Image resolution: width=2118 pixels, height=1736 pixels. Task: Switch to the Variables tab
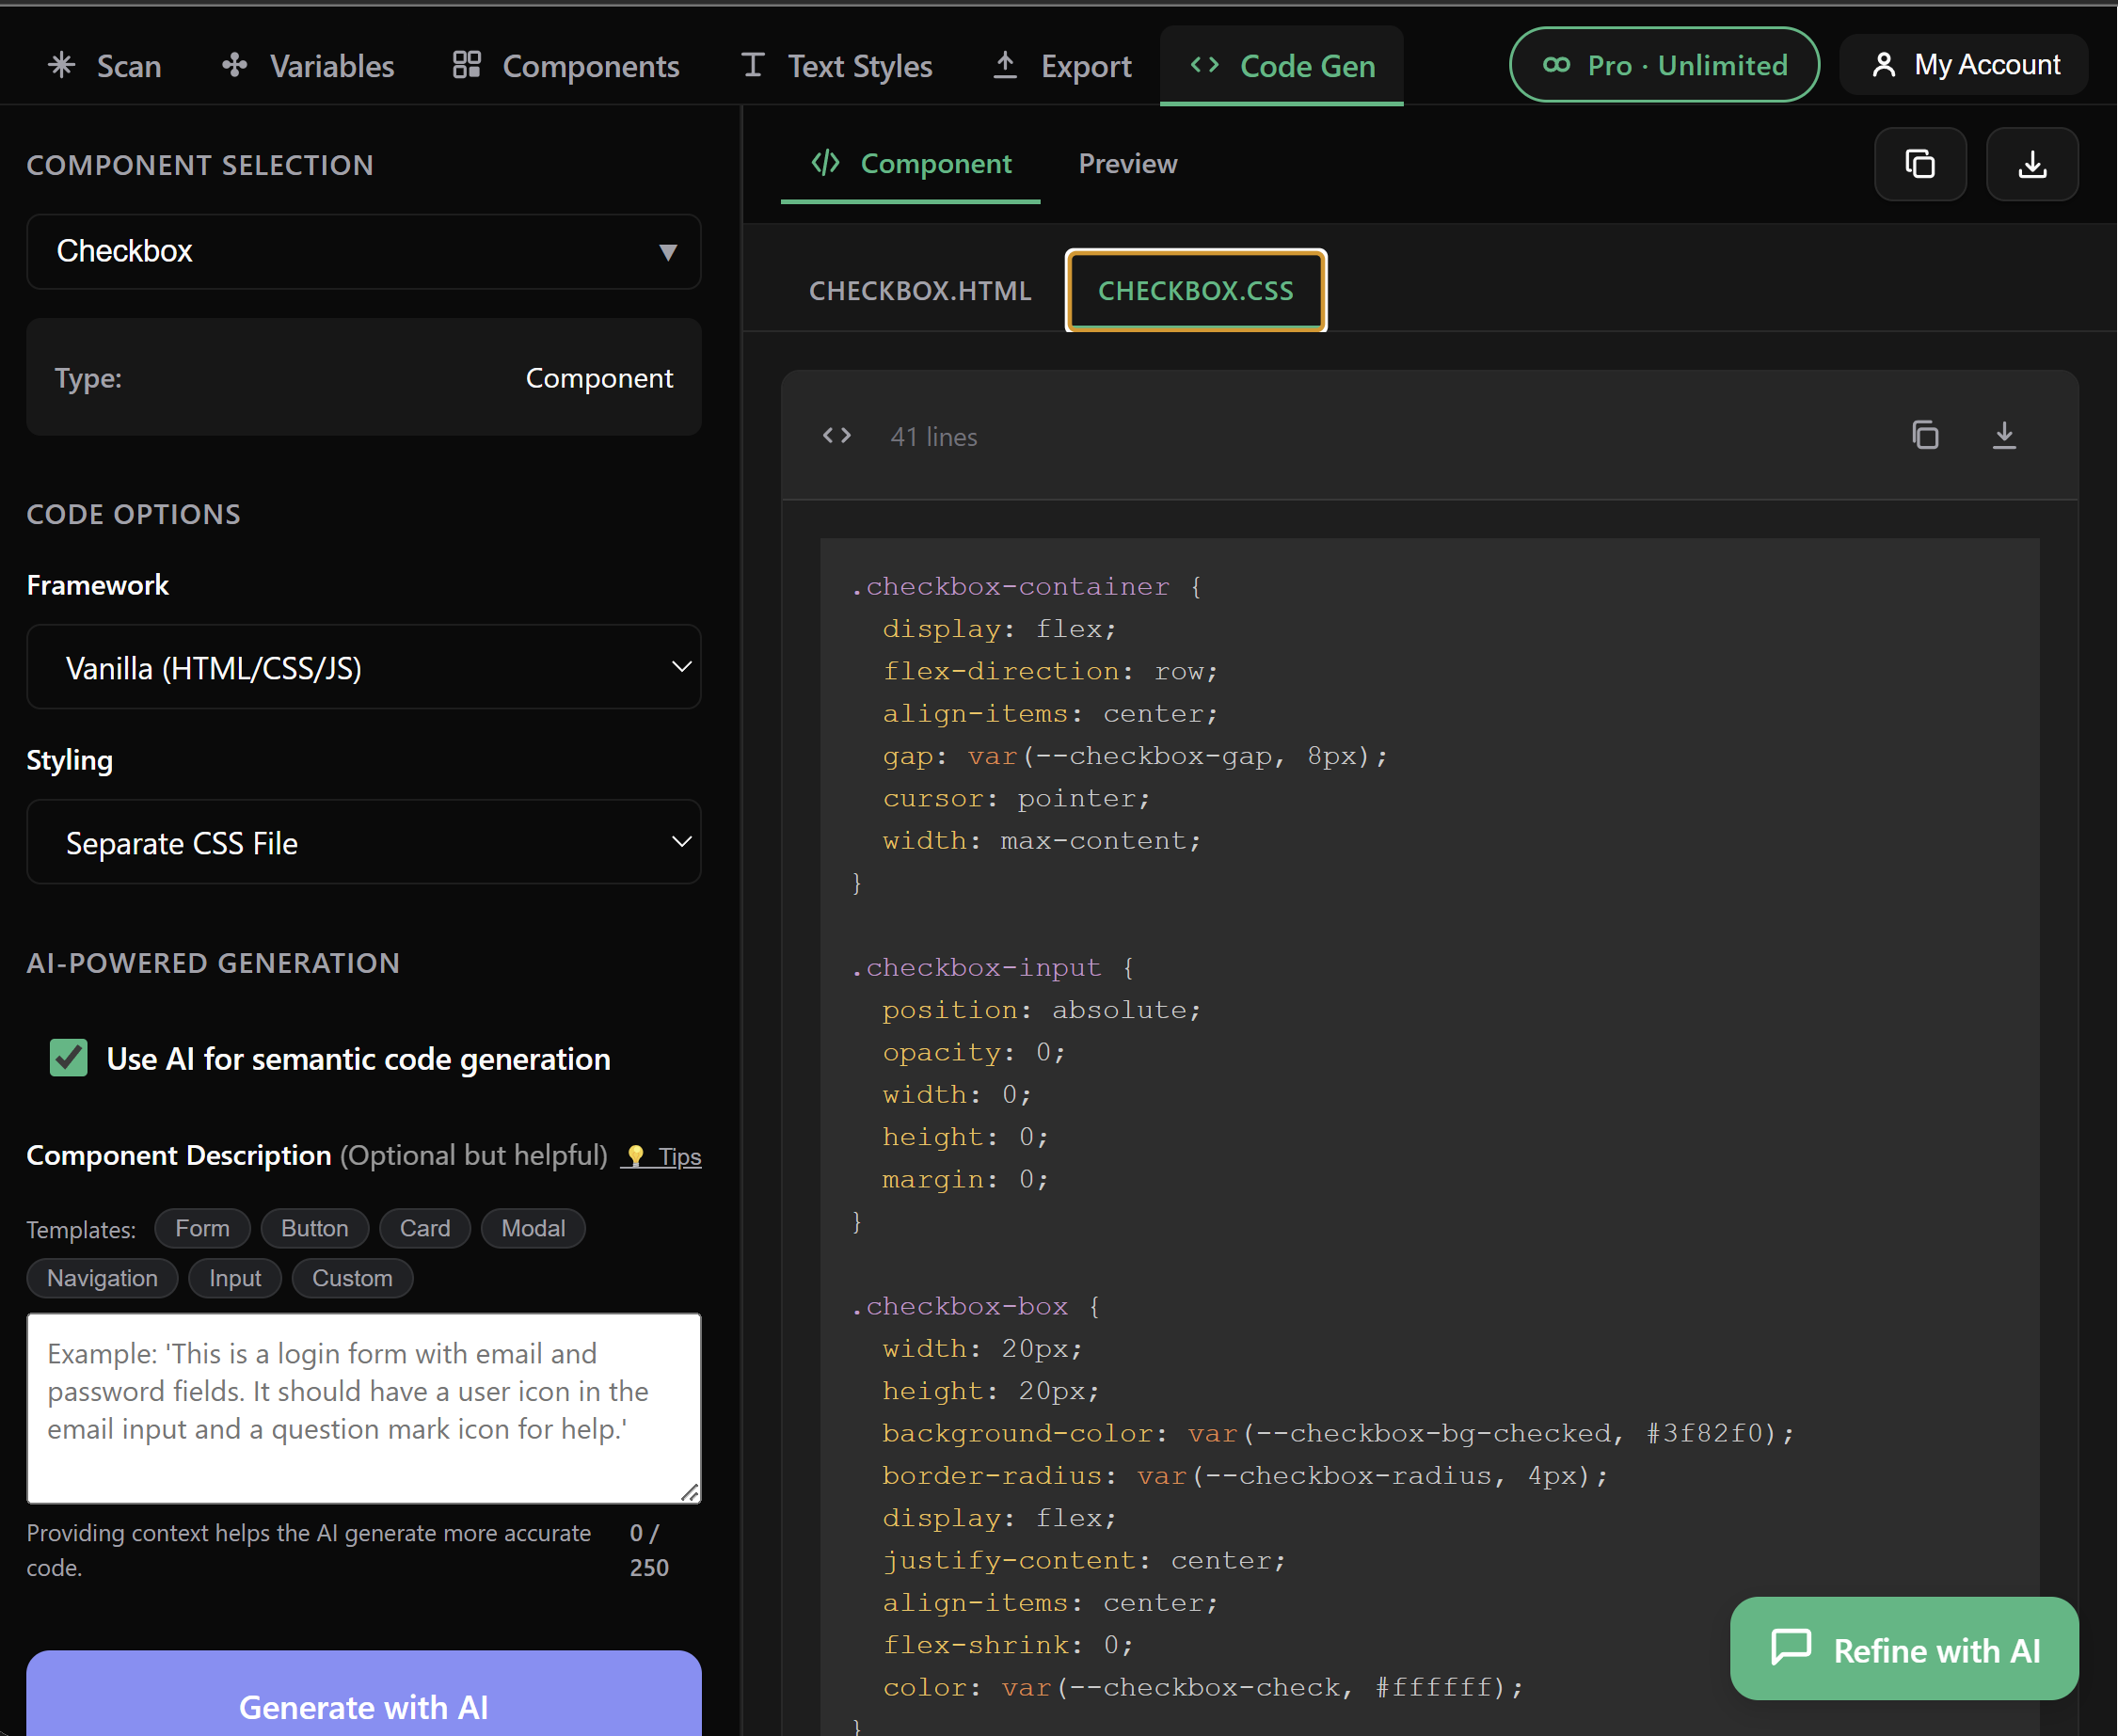[308, 66]
